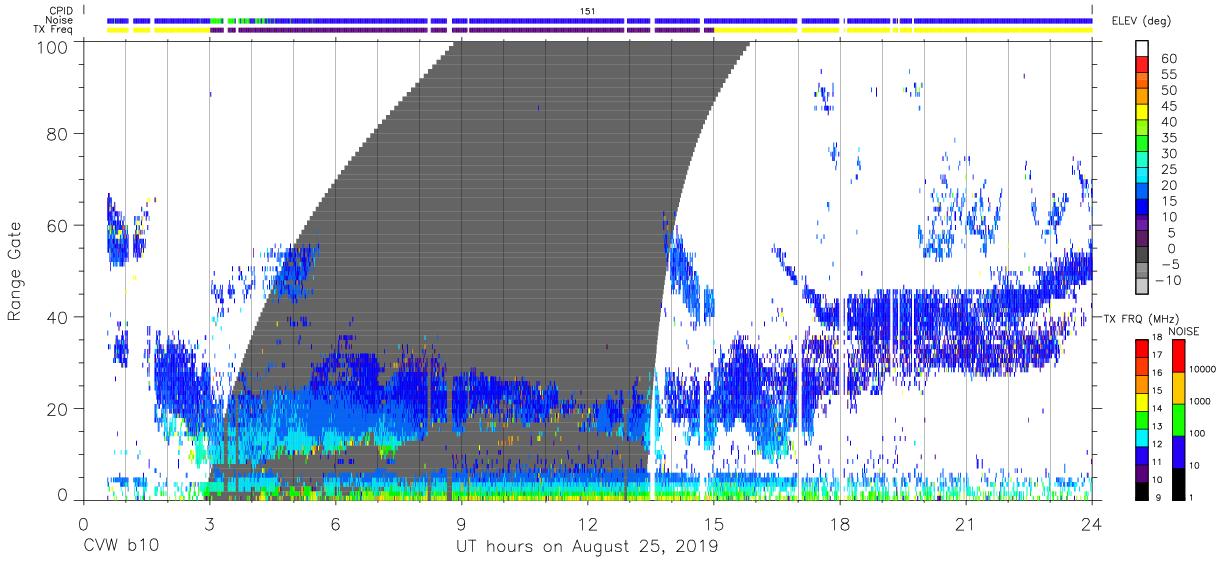1228x567 pixels.
Task: Click the white top segment of ELEV colorbar
Action: pos(1142,49)
